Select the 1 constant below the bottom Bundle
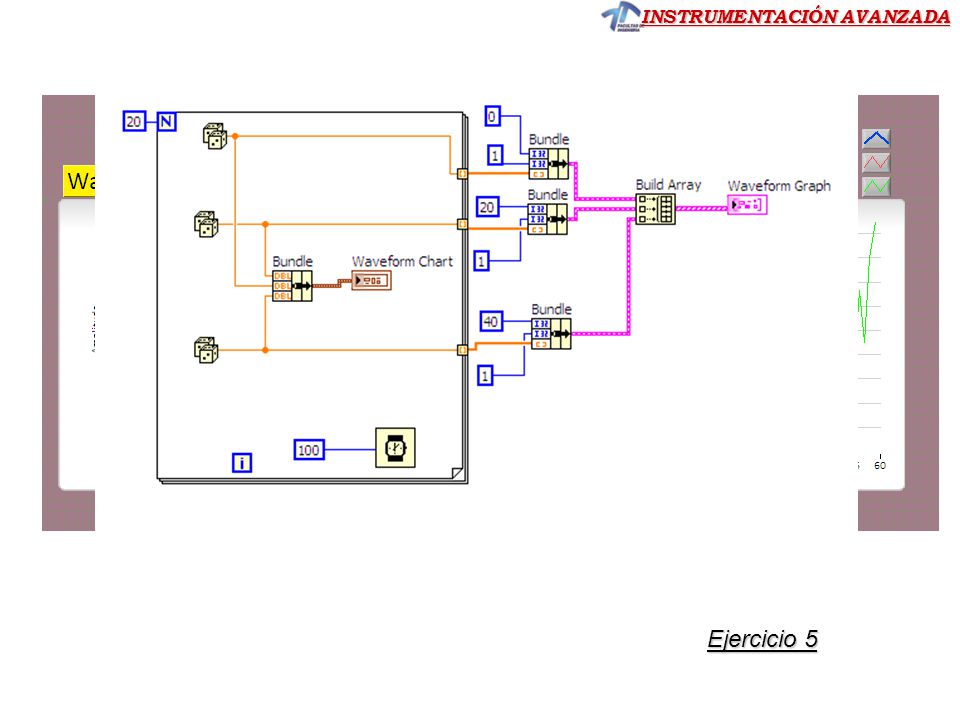Screen dimensions: 960x720 tap(485, 375)
